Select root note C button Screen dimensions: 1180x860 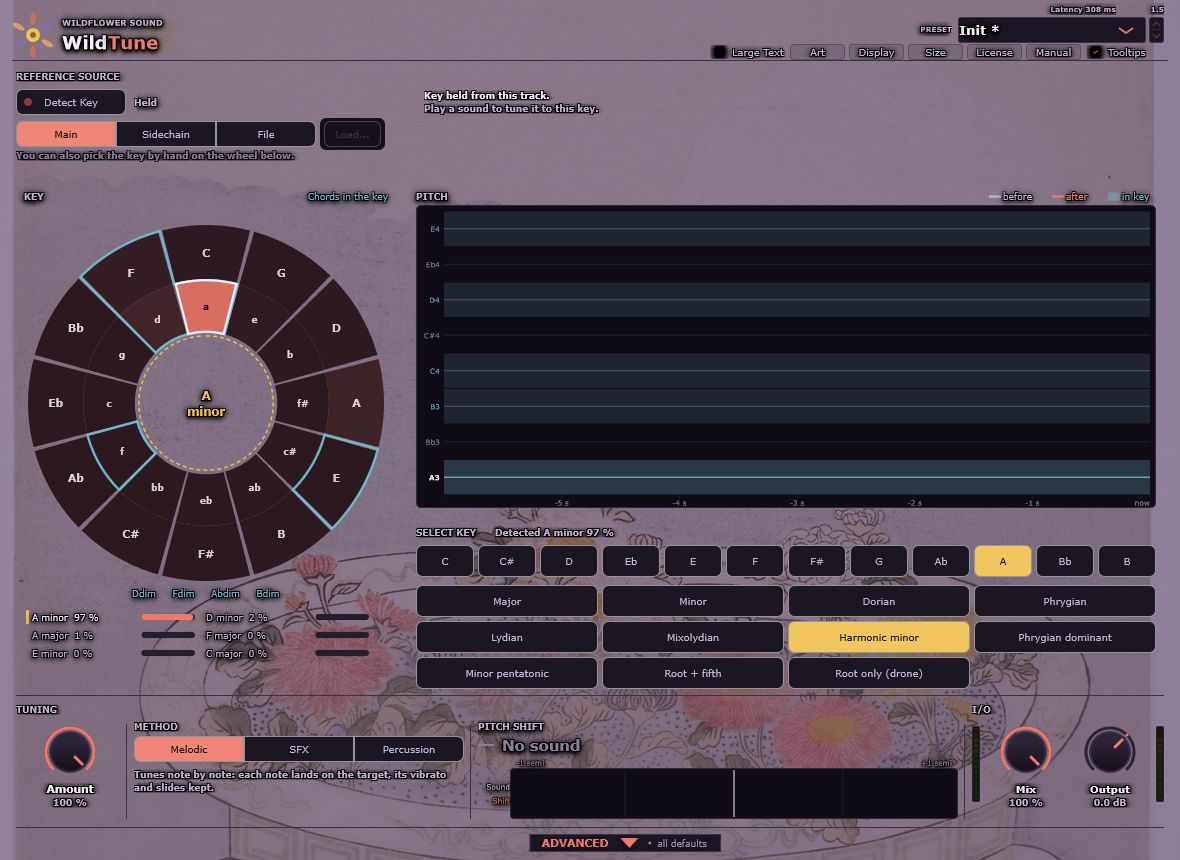click(x=445, y=561)
